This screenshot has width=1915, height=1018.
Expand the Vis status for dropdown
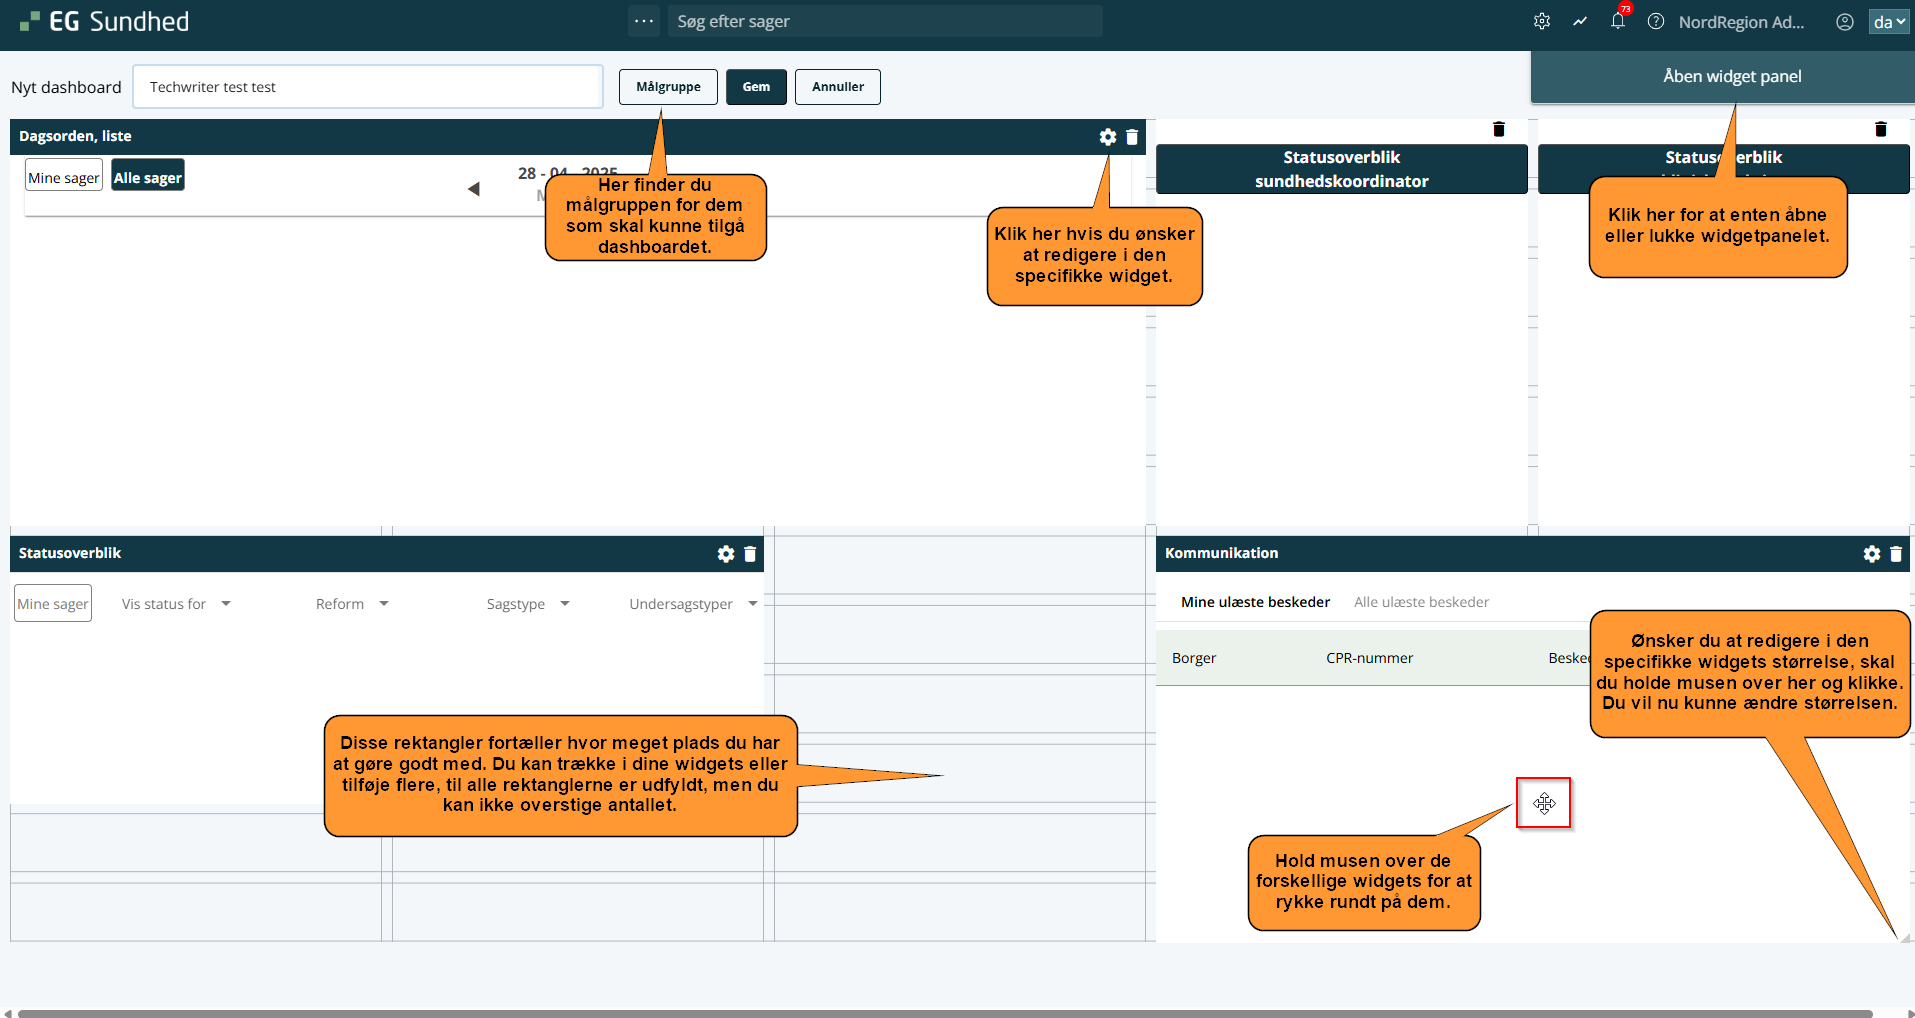(x=176, y=604)
